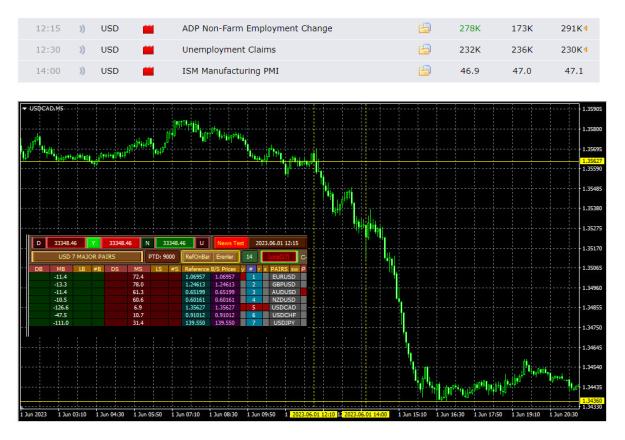Click the Reference B/S Prices header
Viewport: 625px width, 440px height.
pos(210,269)
